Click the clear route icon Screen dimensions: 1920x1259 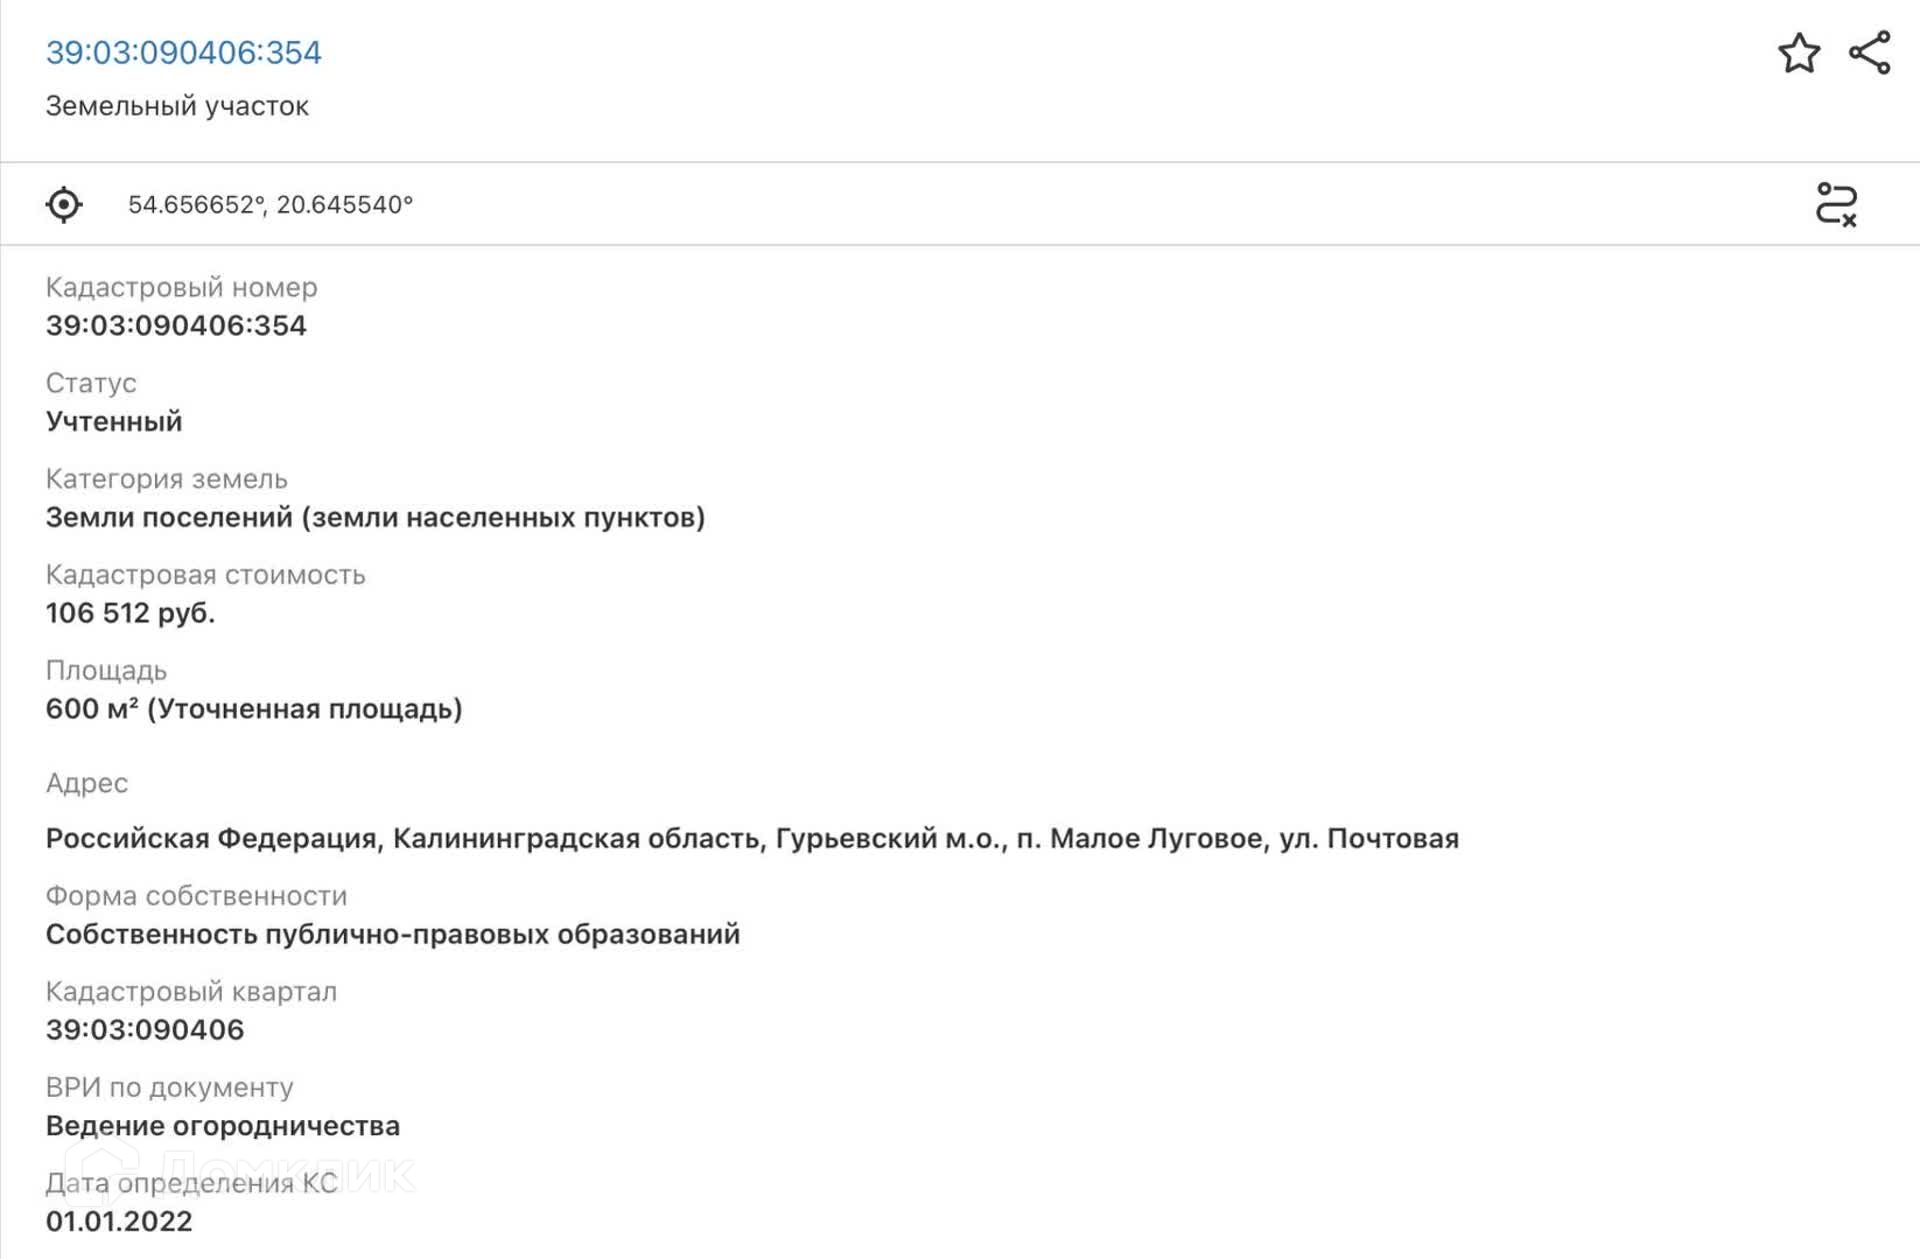(x=1836, y=204)
